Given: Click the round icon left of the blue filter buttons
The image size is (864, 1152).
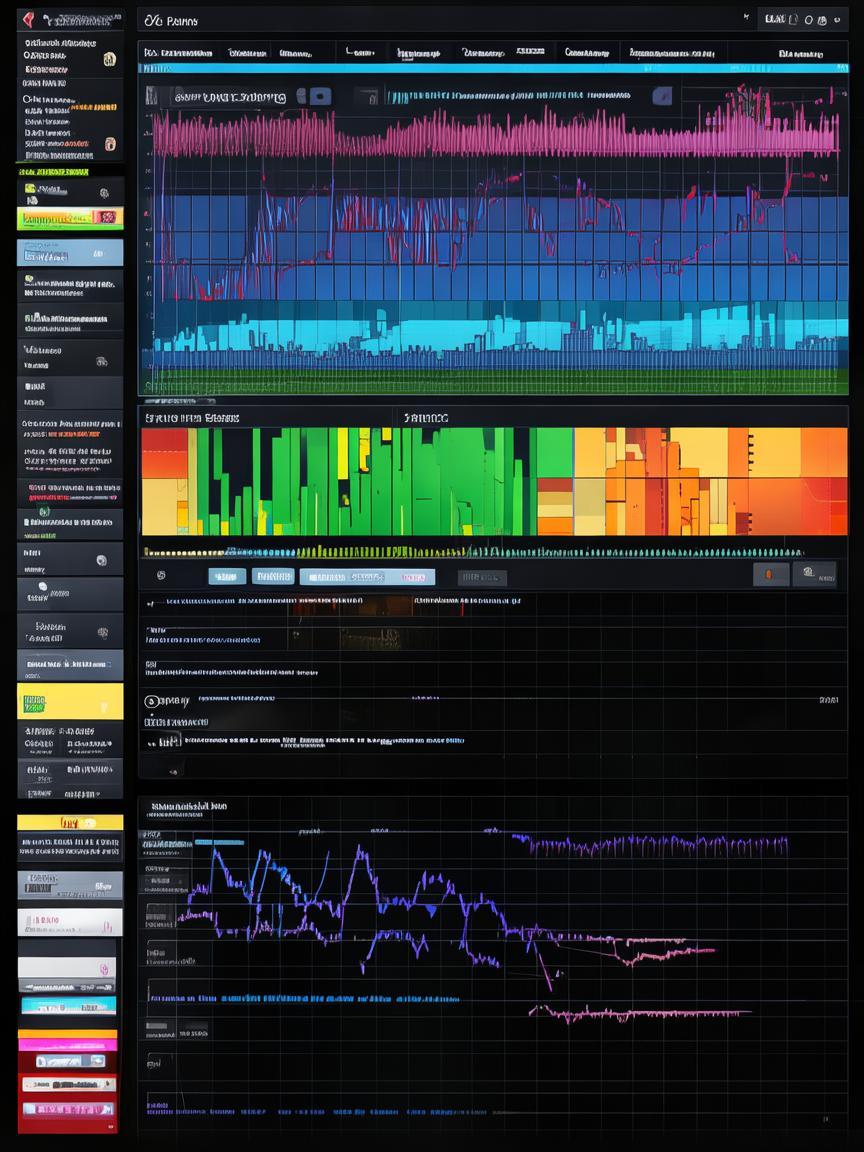Looking at the screenshot, I should (x=161, y=576).
